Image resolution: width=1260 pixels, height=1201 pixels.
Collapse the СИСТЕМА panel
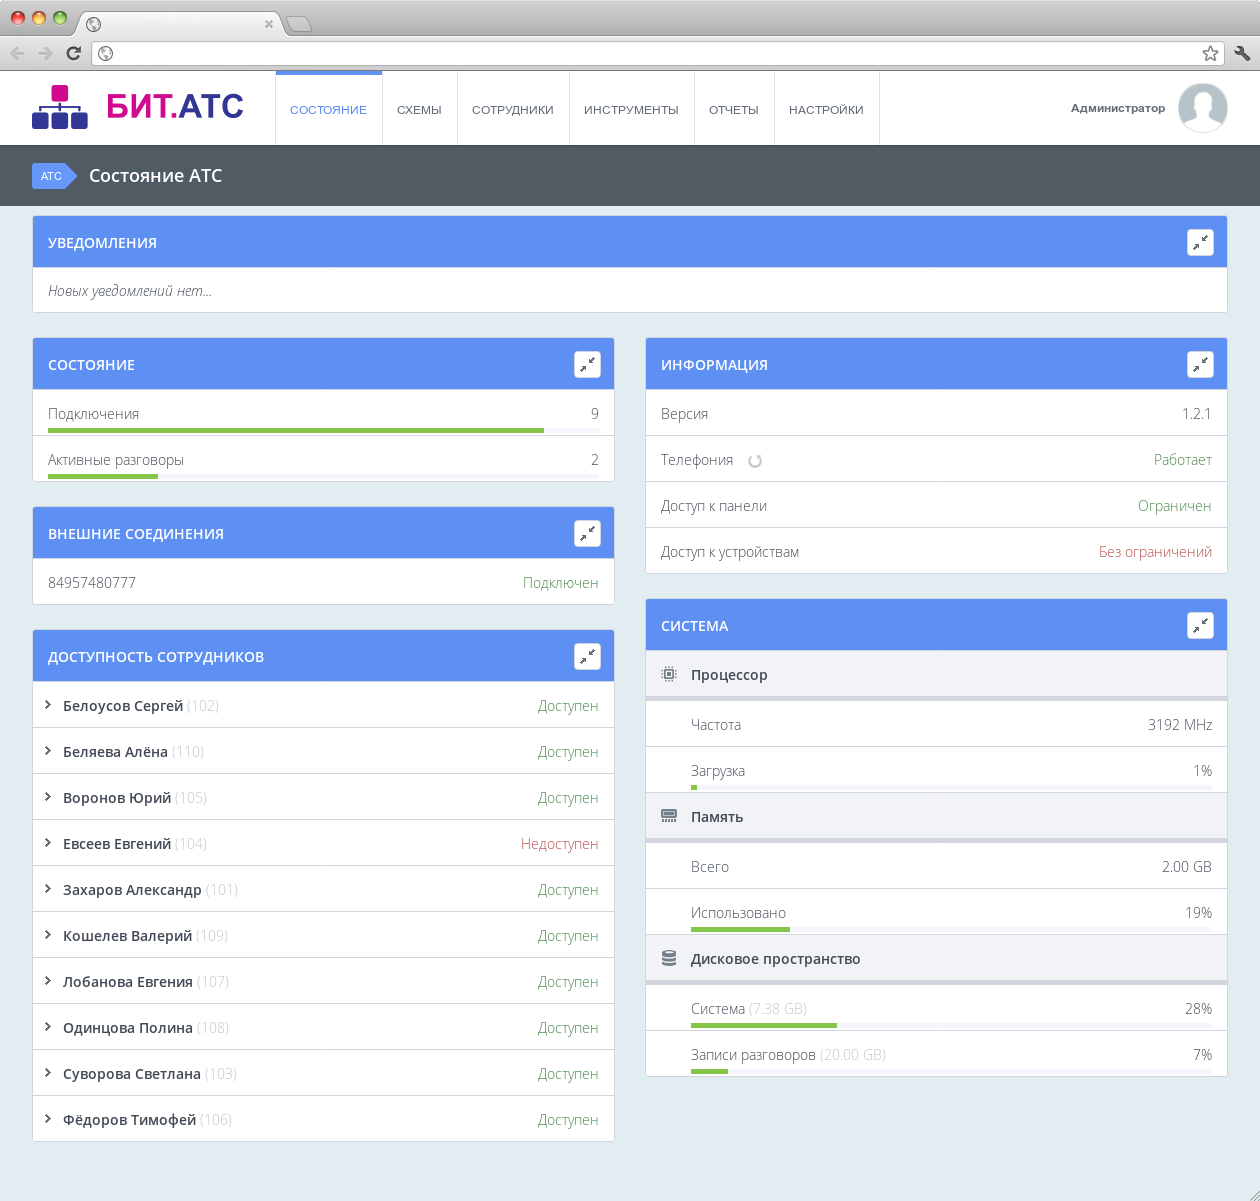tap(1200, 624)
